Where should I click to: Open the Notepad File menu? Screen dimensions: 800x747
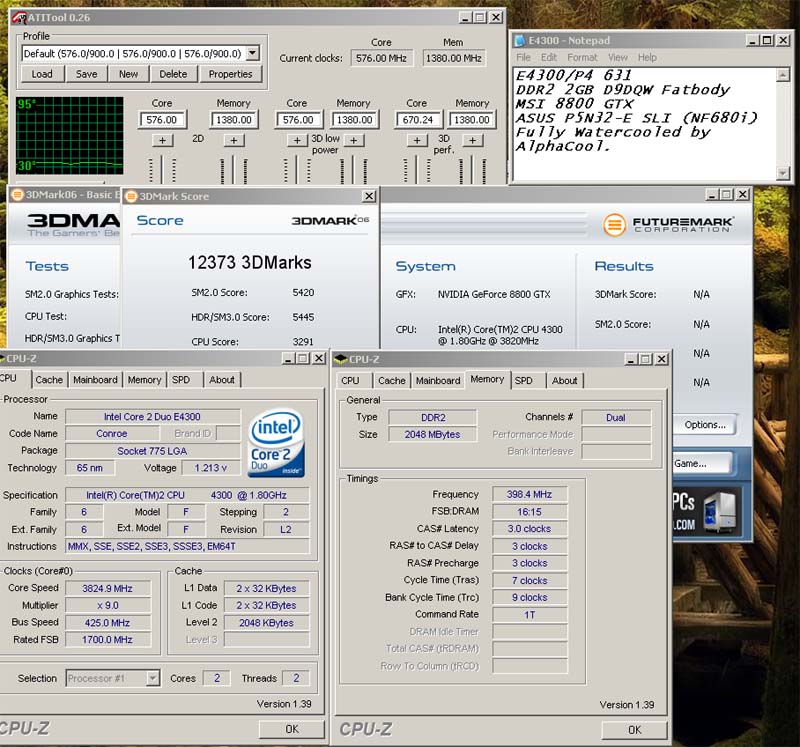tap(523, 57)
